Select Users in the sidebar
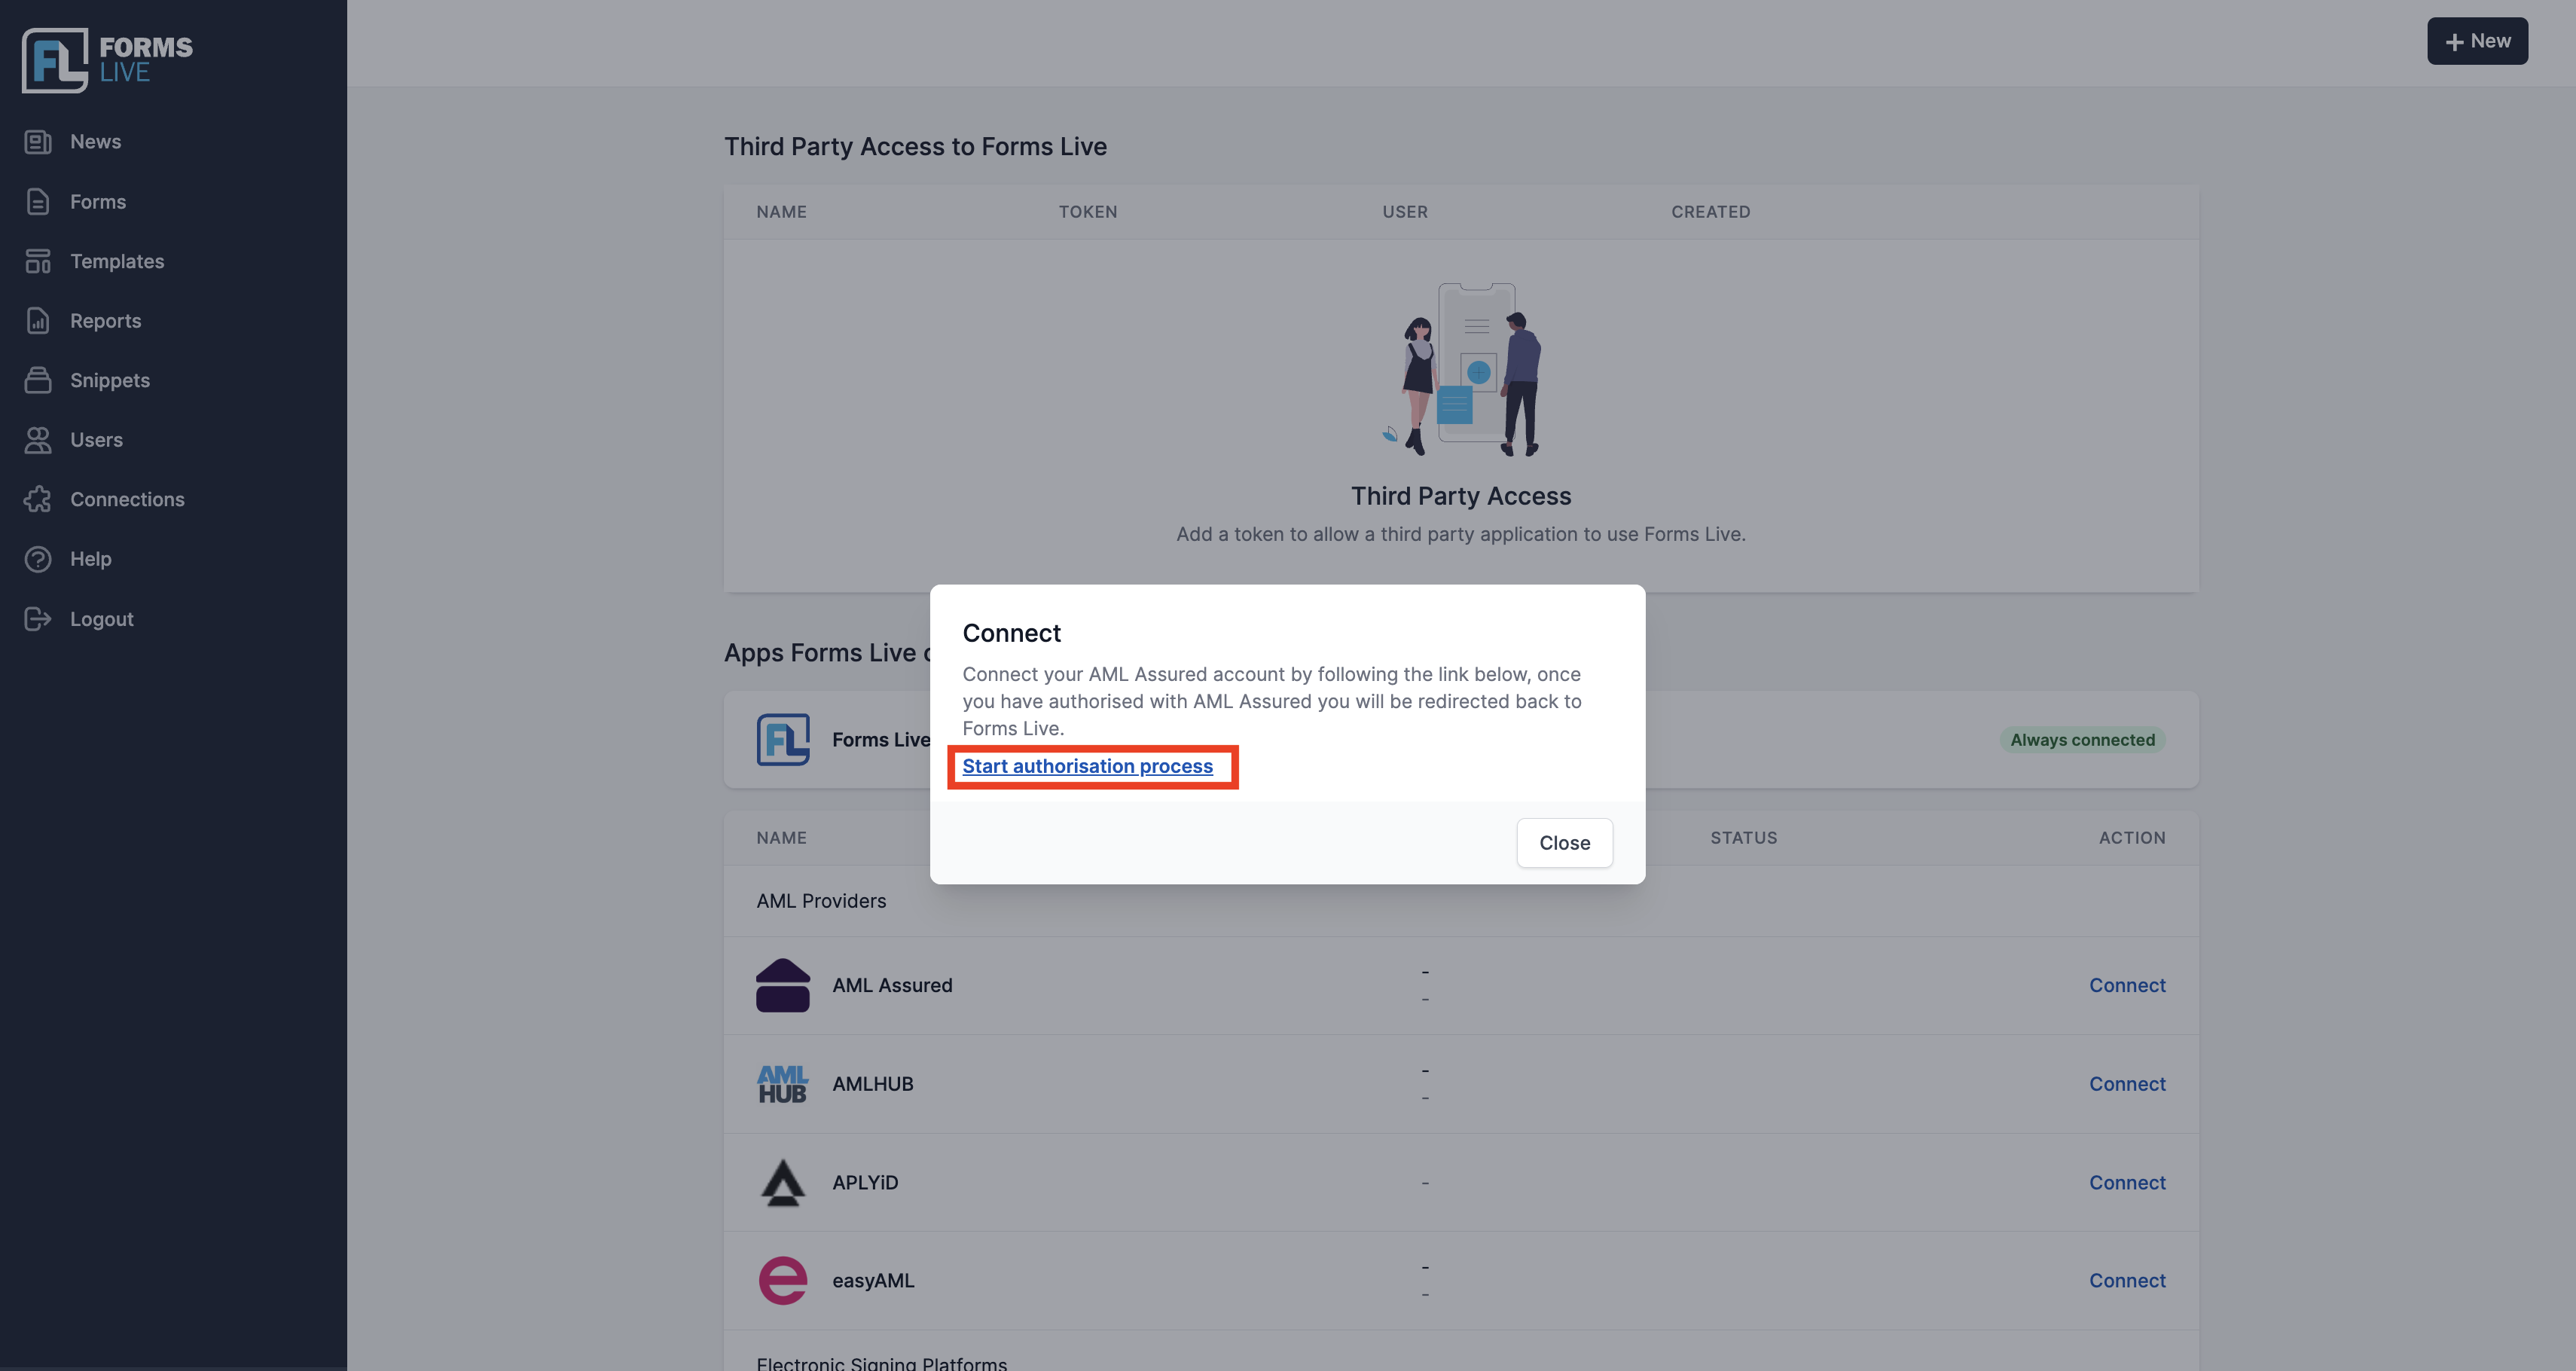Image resolution: width=2576 pixels, height=1371 pixels. pos(96,440)
